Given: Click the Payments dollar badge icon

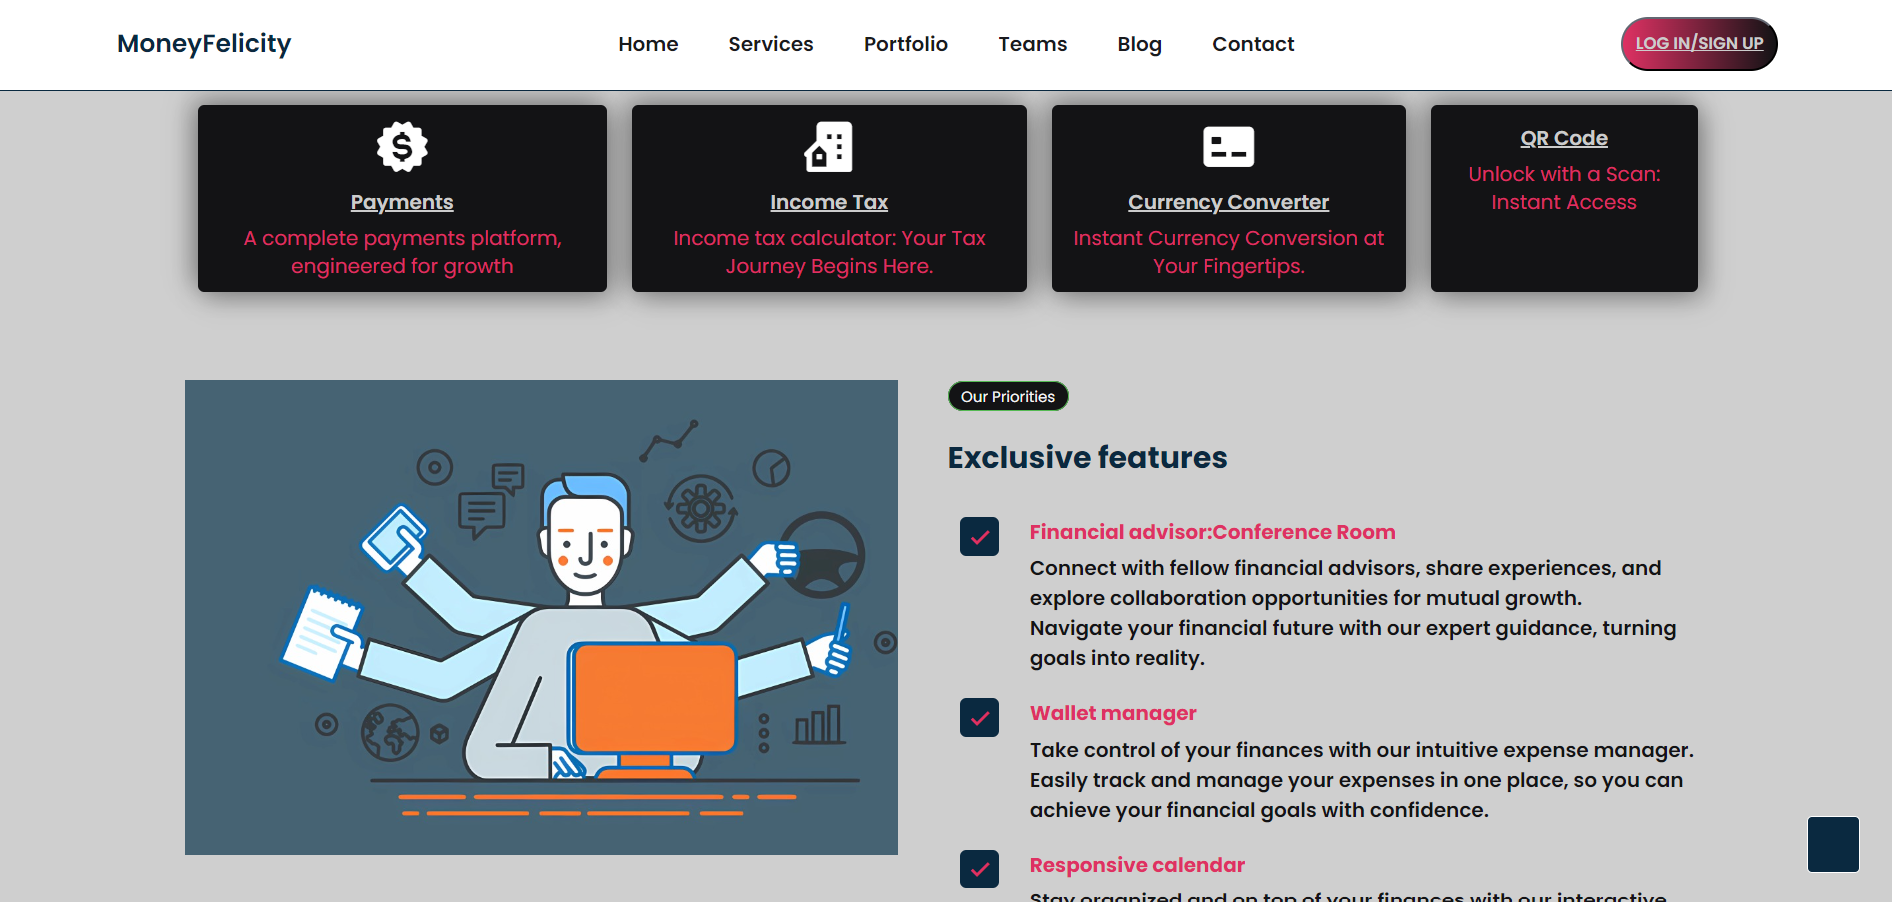Looking at the screenshot, I should click(x=402, y=147).
